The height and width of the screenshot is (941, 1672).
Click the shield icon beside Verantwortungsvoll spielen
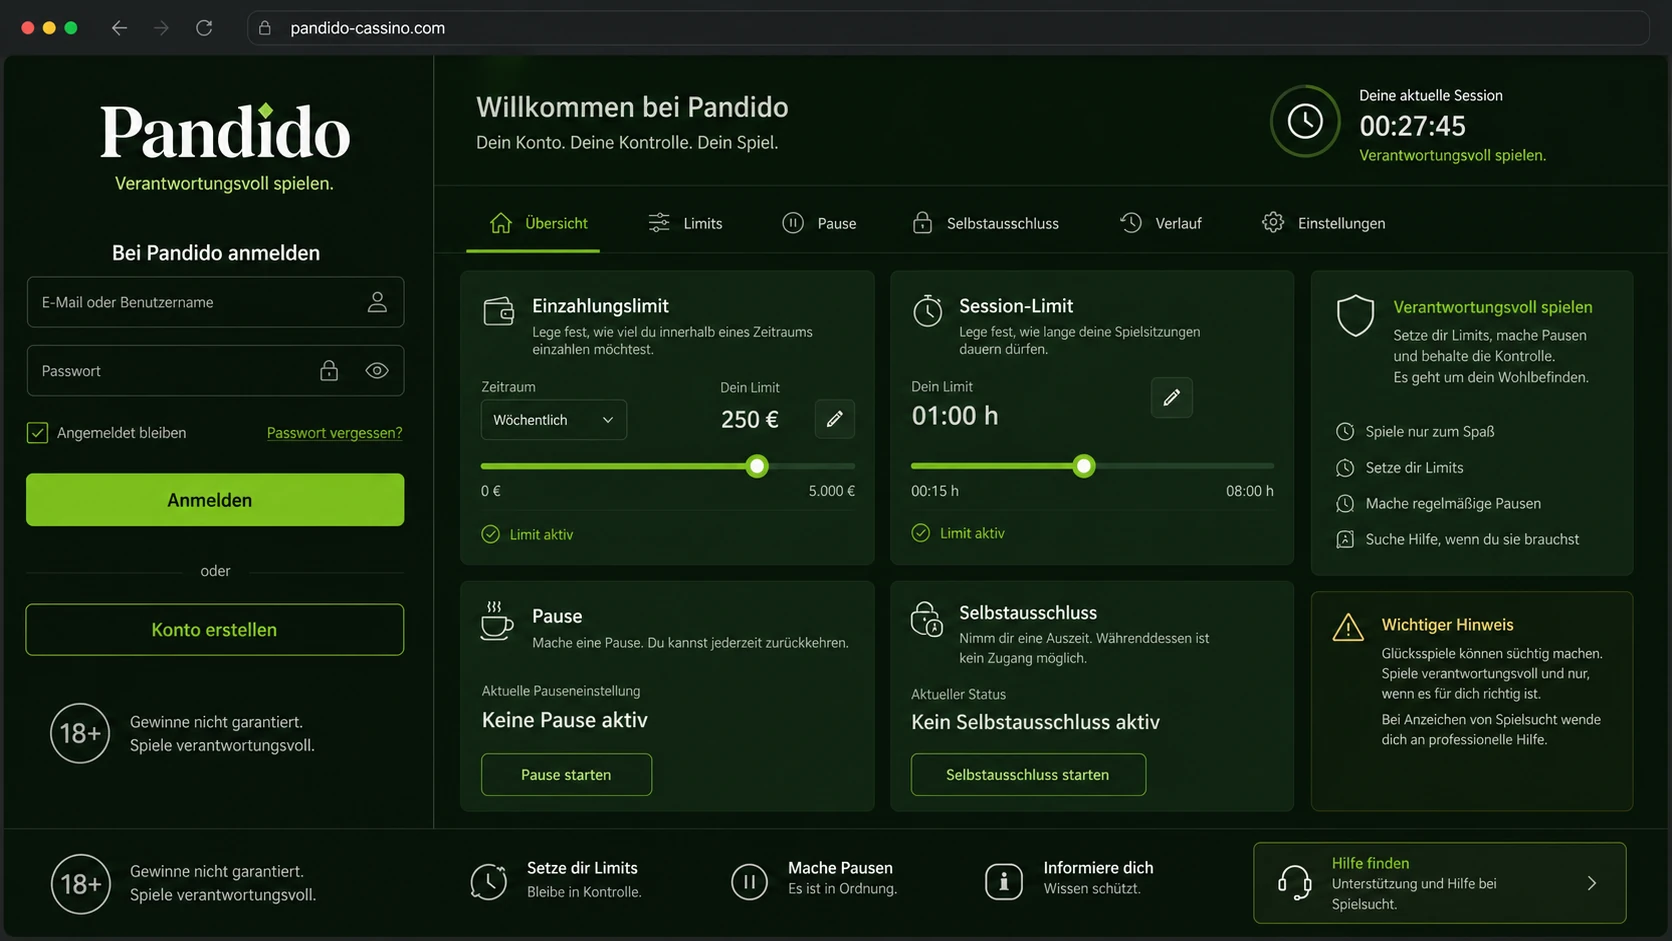point(1355,316)
